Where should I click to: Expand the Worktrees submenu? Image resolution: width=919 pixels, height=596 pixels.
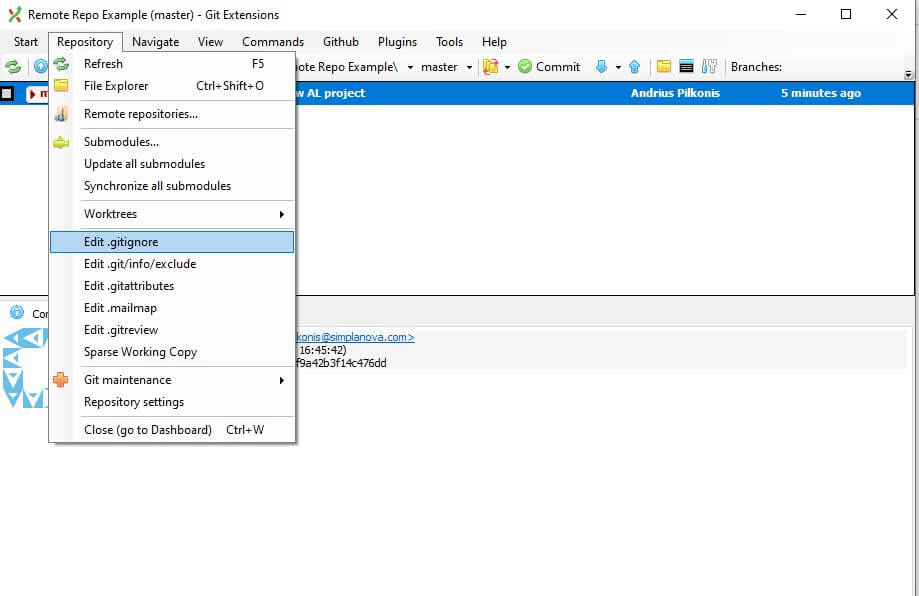click(x=172, y=214)
